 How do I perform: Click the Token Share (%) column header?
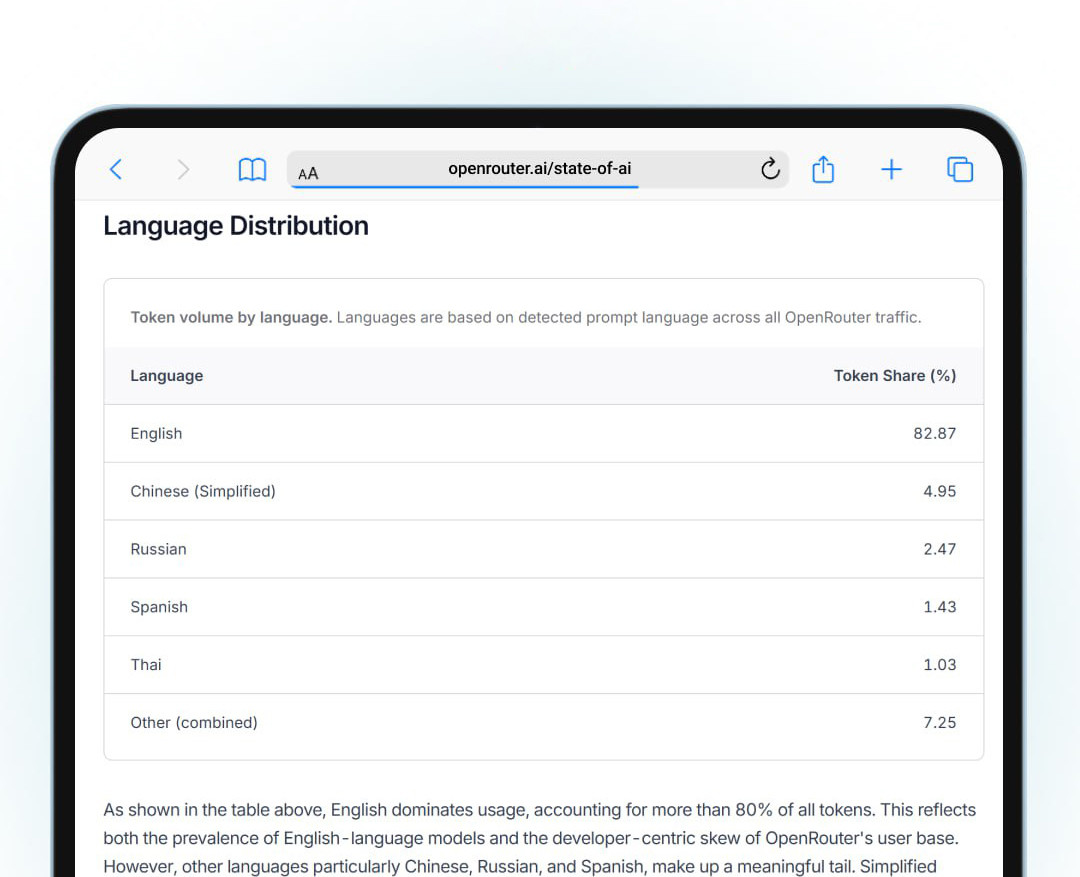(894, 376)
